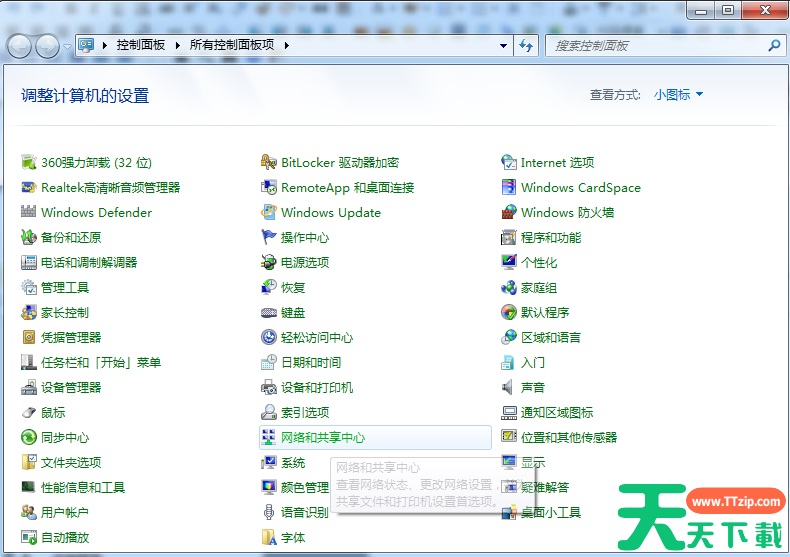Open the 用户帐户 icon
The width and height of the screenshot is (790, 557).
pos(29,513)
